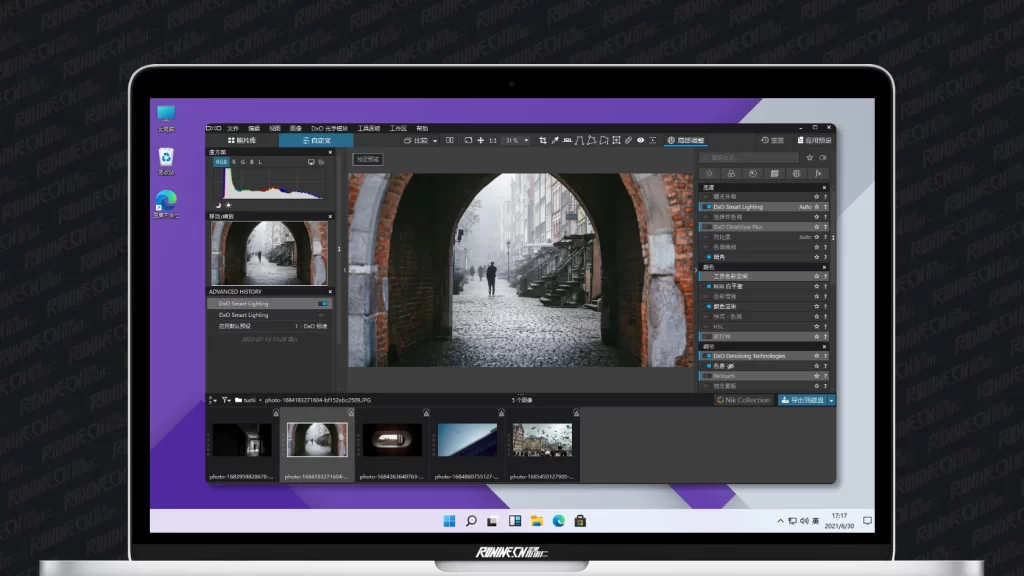Click the eye preview icon in toolbar

point(641,141)
